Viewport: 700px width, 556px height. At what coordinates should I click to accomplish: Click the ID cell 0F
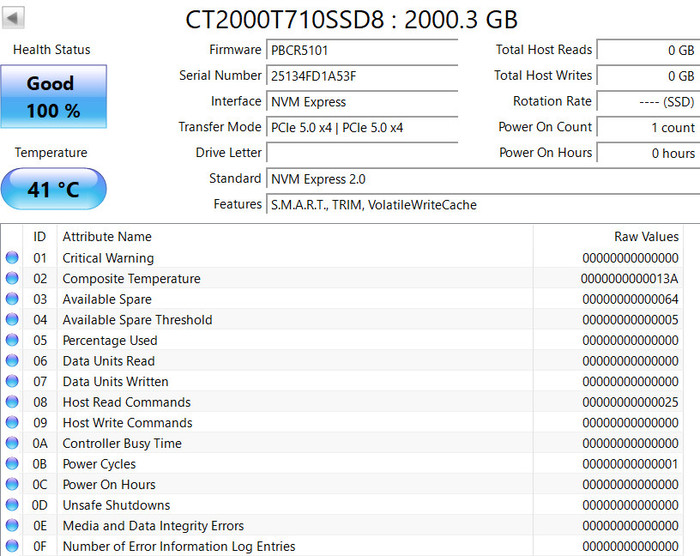[40, 546]
